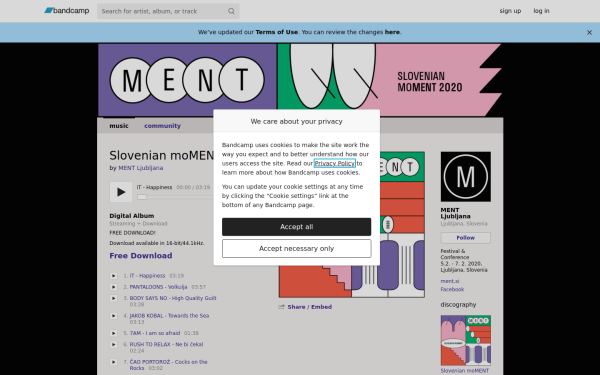Play track 5 7AM - I am so afraid

click(113, 333)
